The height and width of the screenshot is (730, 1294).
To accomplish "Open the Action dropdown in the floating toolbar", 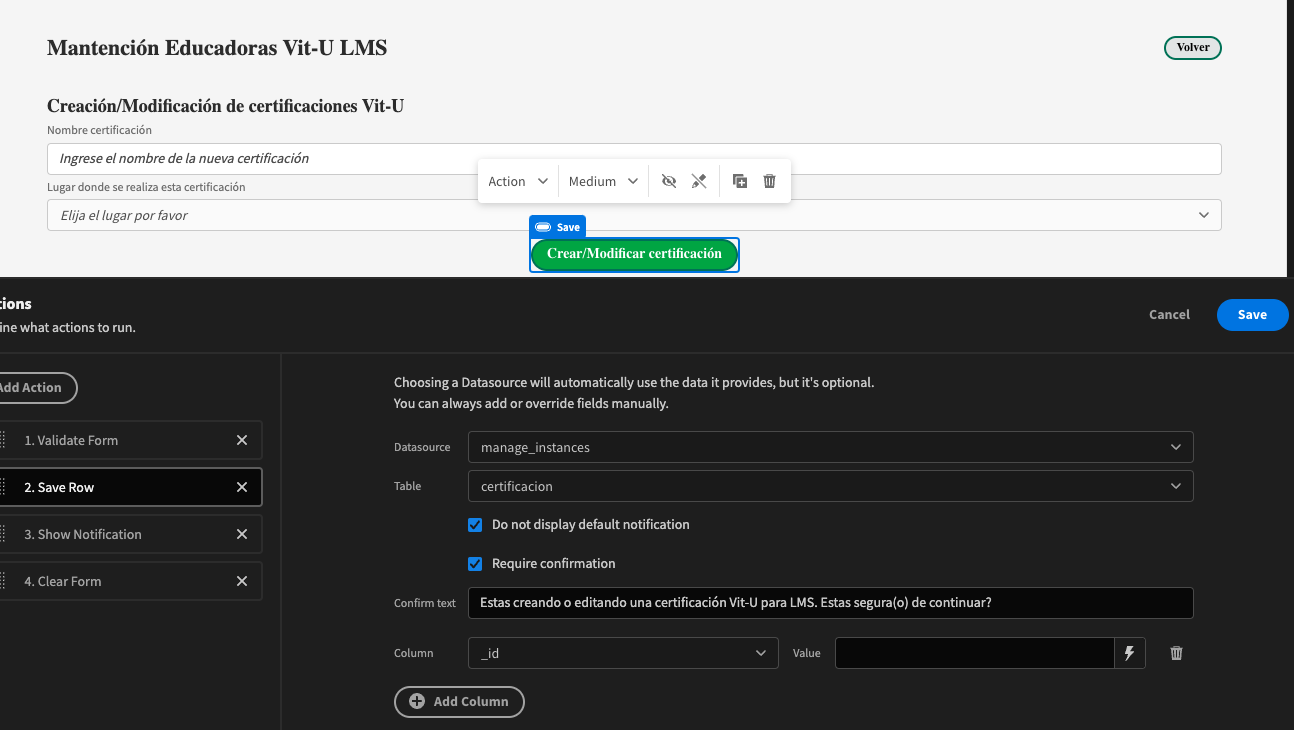I will click(517, 181).
